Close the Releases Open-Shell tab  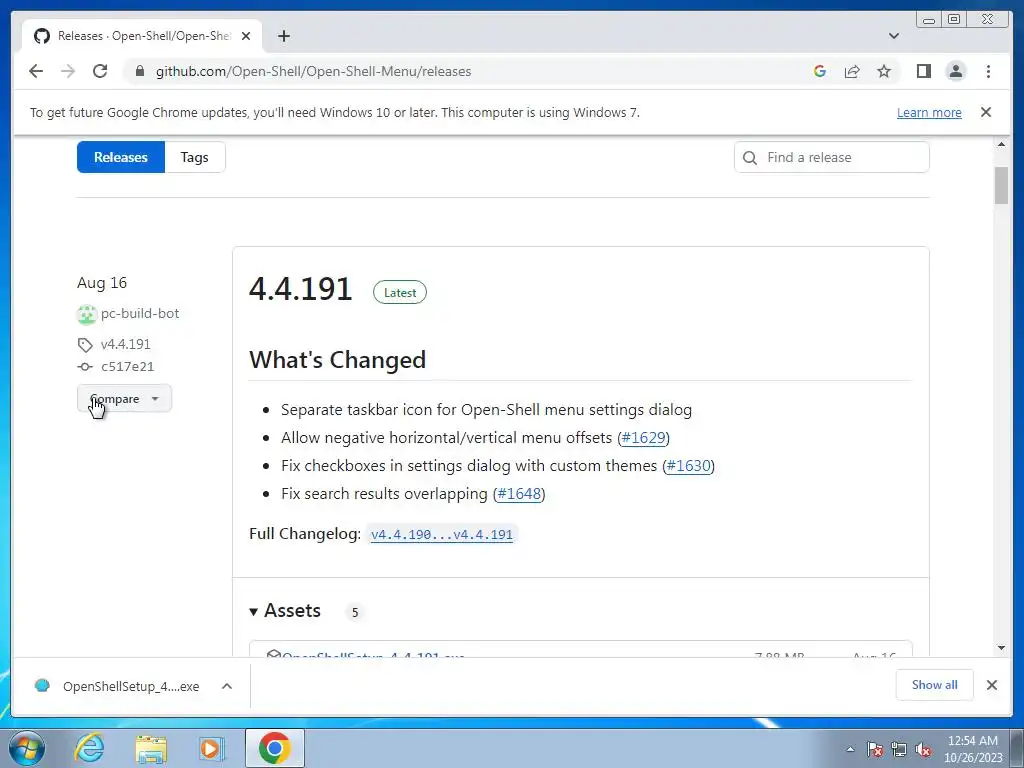click(246, 36)
